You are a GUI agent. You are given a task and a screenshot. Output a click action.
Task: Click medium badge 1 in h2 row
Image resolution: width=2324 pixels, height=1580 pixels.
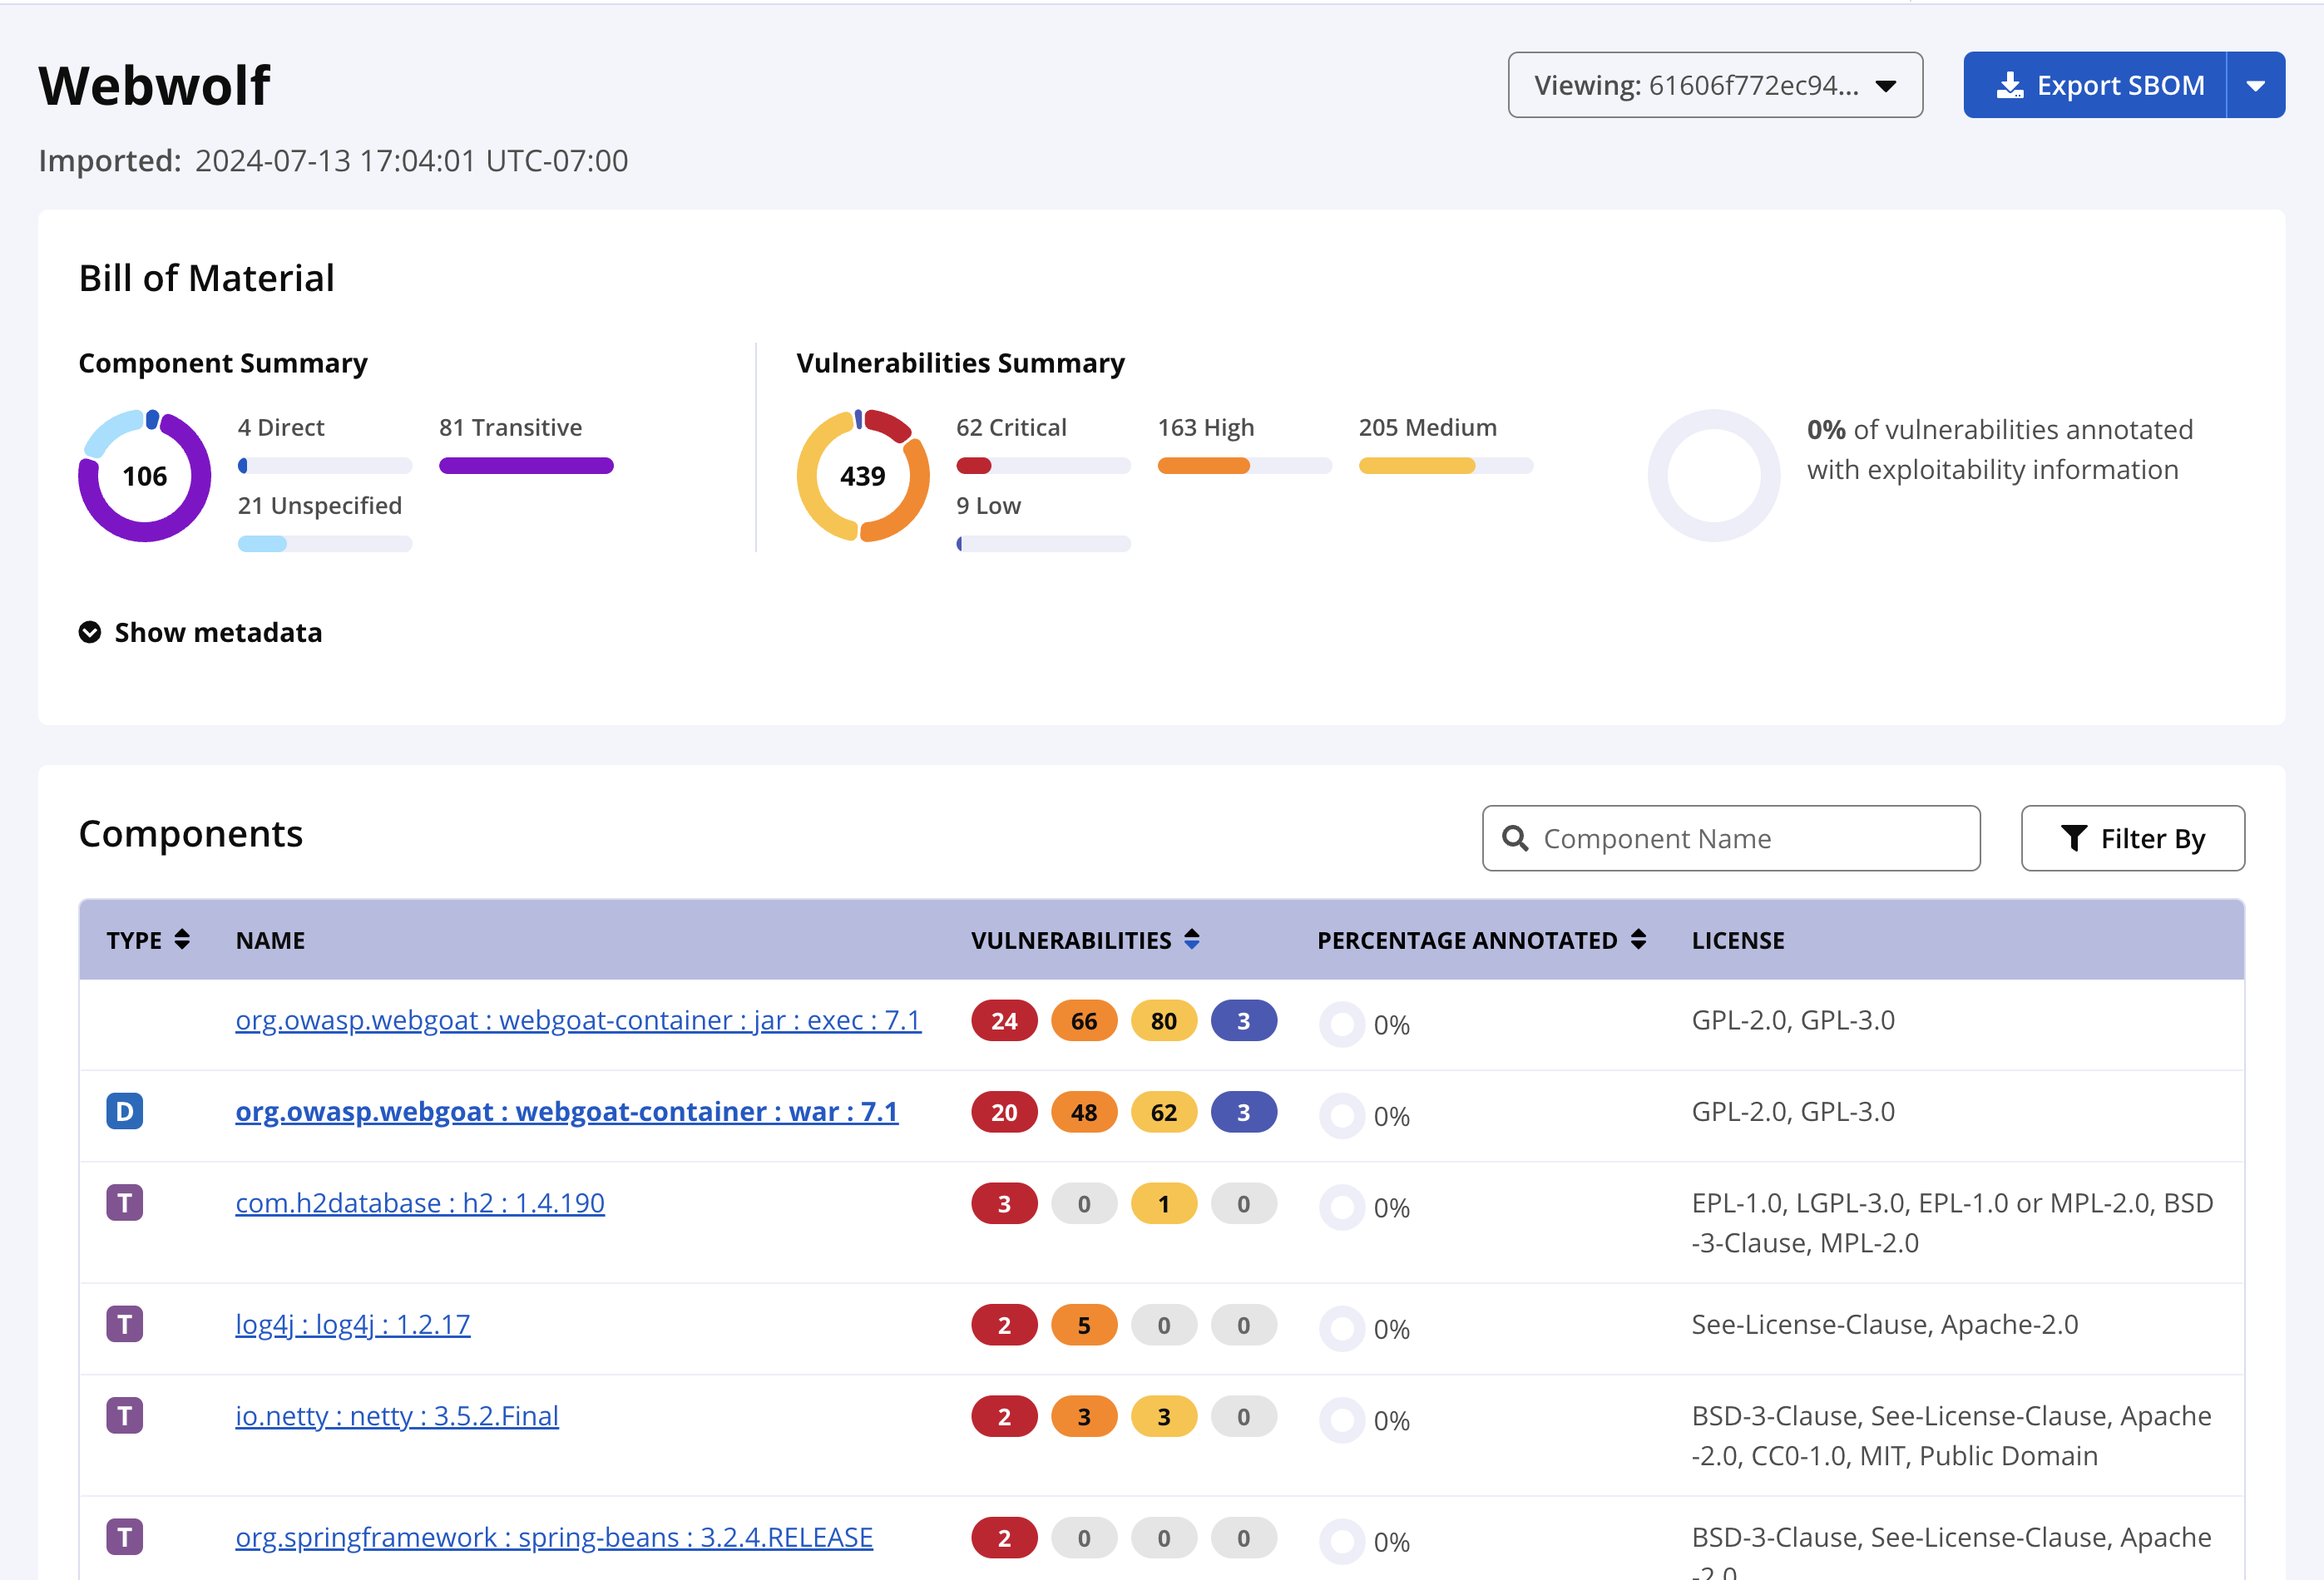(1164, 1204)
